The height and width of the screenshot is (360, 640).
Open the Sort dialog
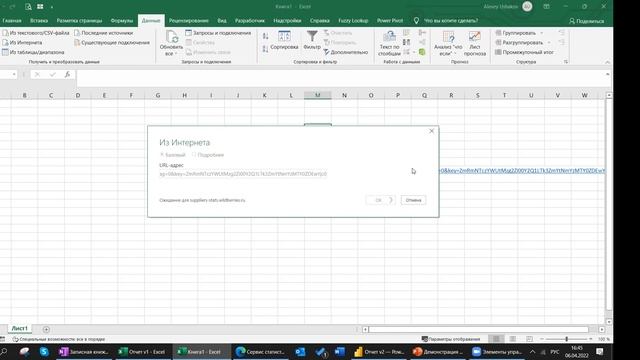[x=284, y=40]
